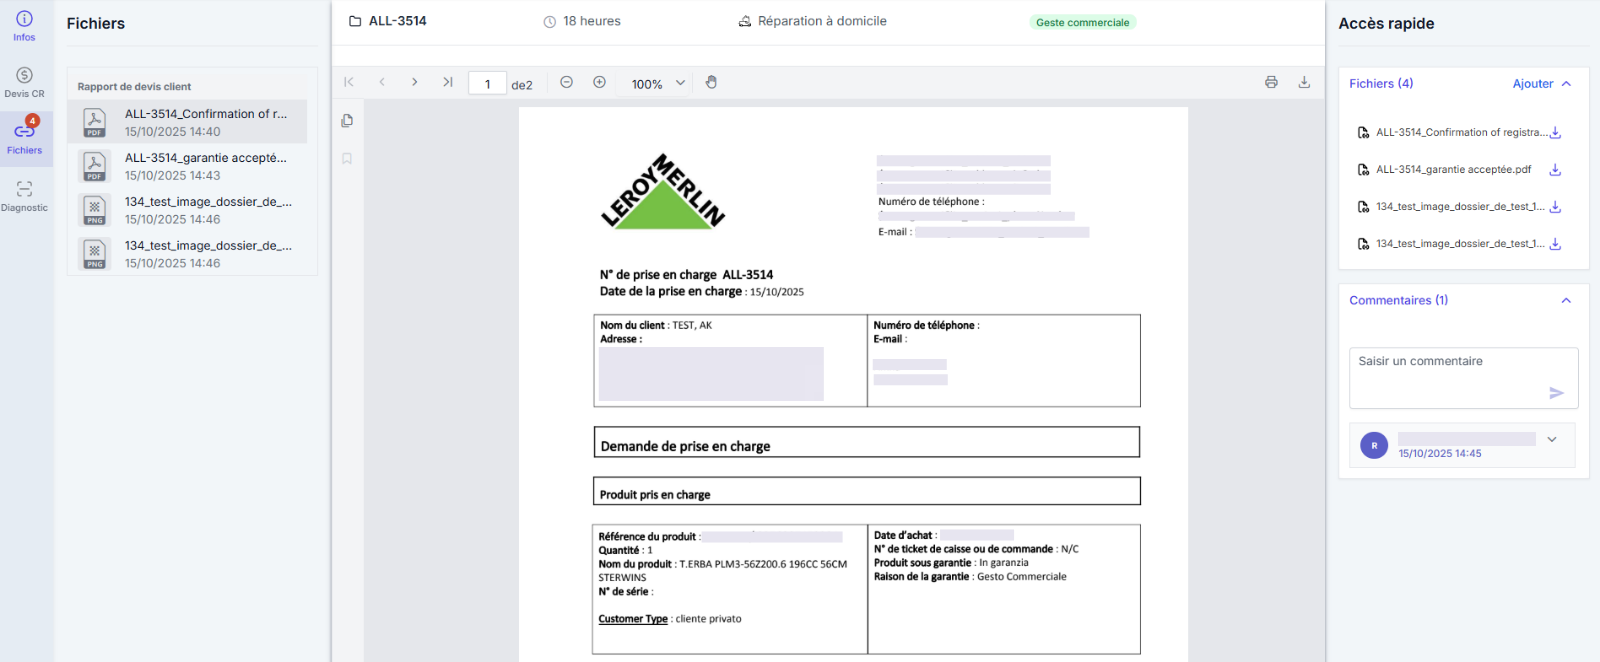Screen dimensions: 1600x662
Task: Go to first page of PDF viewer
Action: click(x=349, y=82)
